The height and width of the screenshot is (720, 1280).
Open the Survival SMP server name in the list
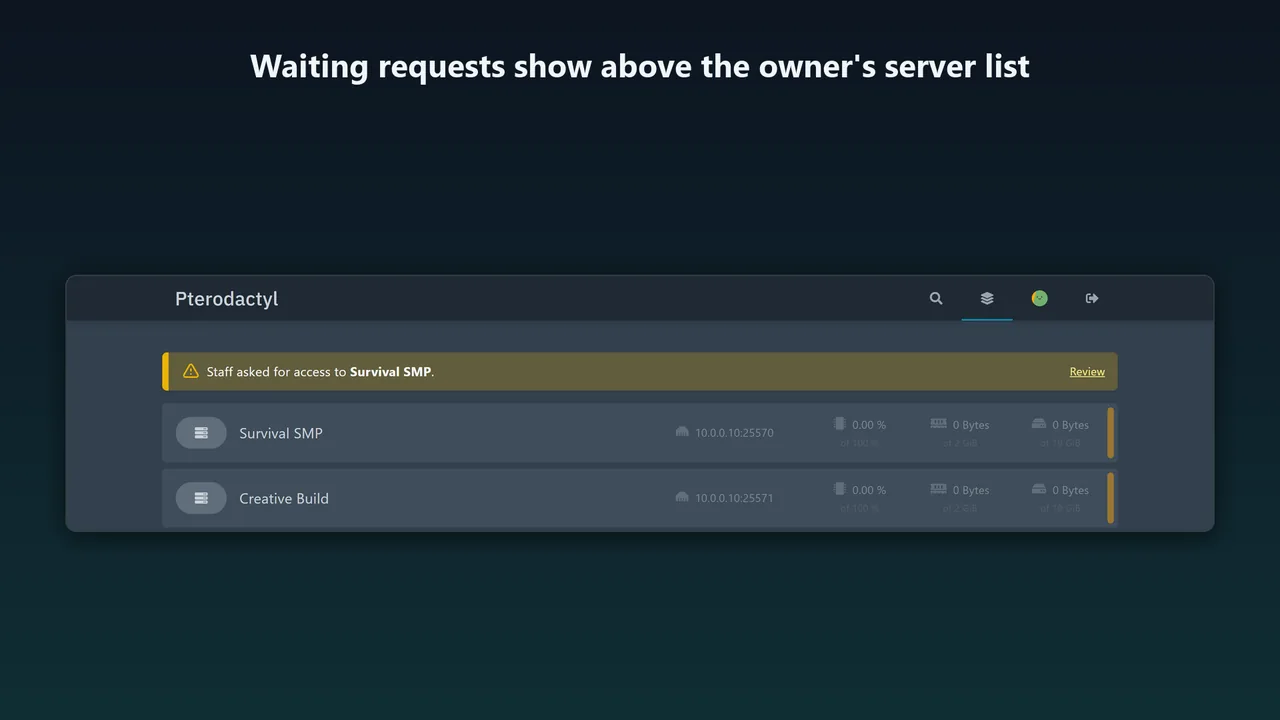281,433
